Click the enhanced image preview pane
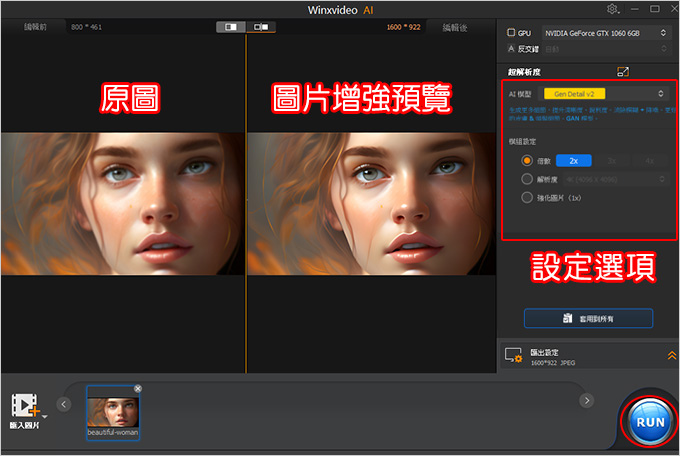680x456 pixels. coord(371,203)
